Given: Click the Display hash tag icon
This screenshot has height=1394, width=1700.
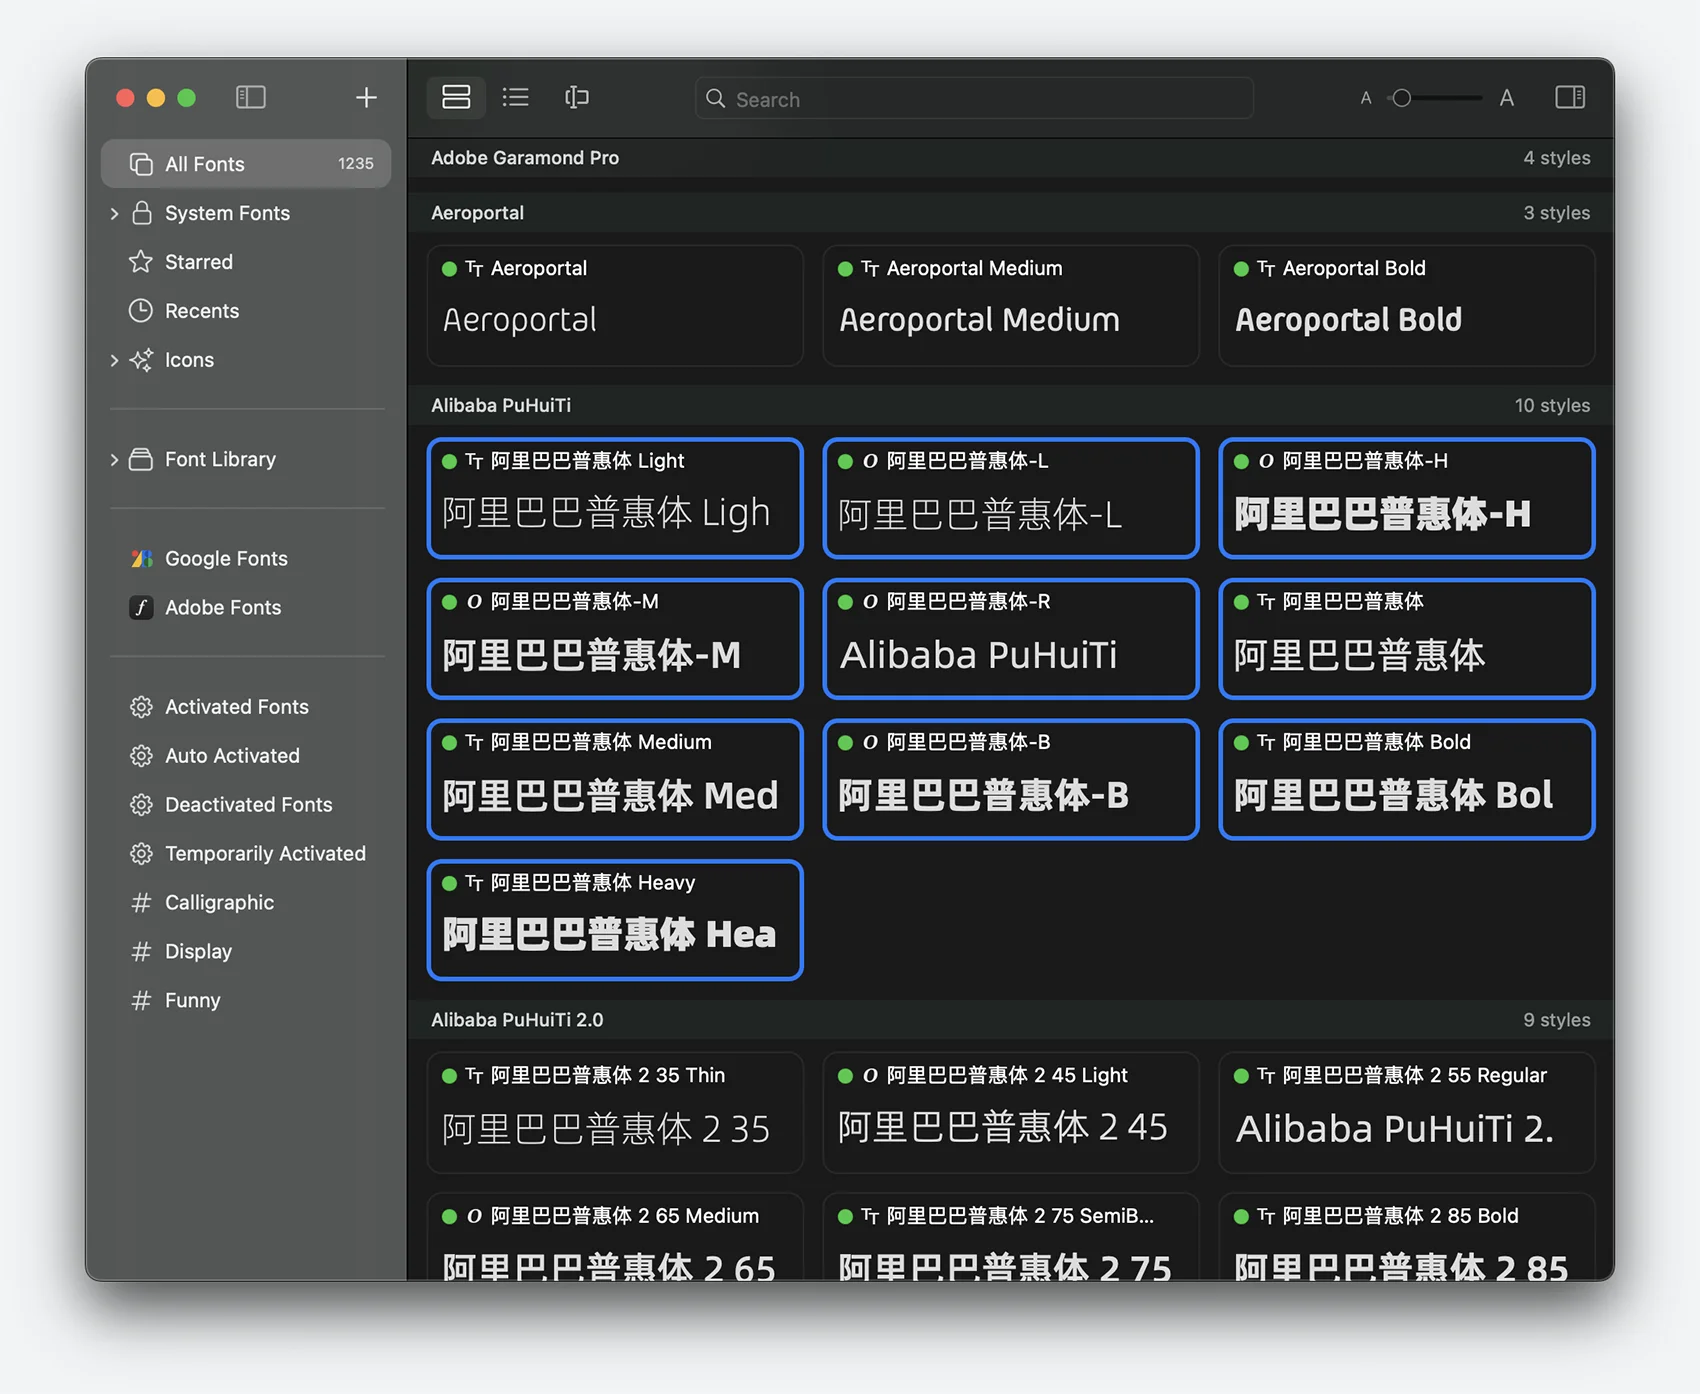Looking at the screenshot, I should [141, 952].
